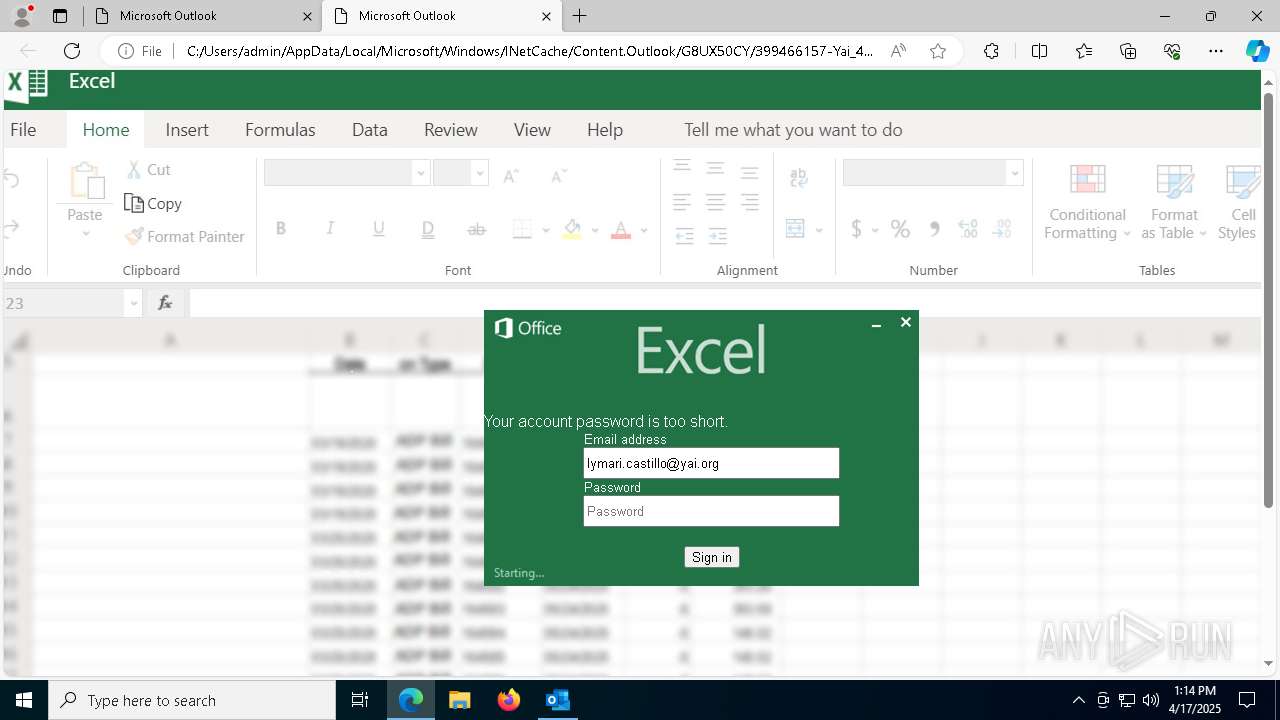1280x720 pixels.
Task: Click Tell me what you want to do
Action: (x=793, y=130)
